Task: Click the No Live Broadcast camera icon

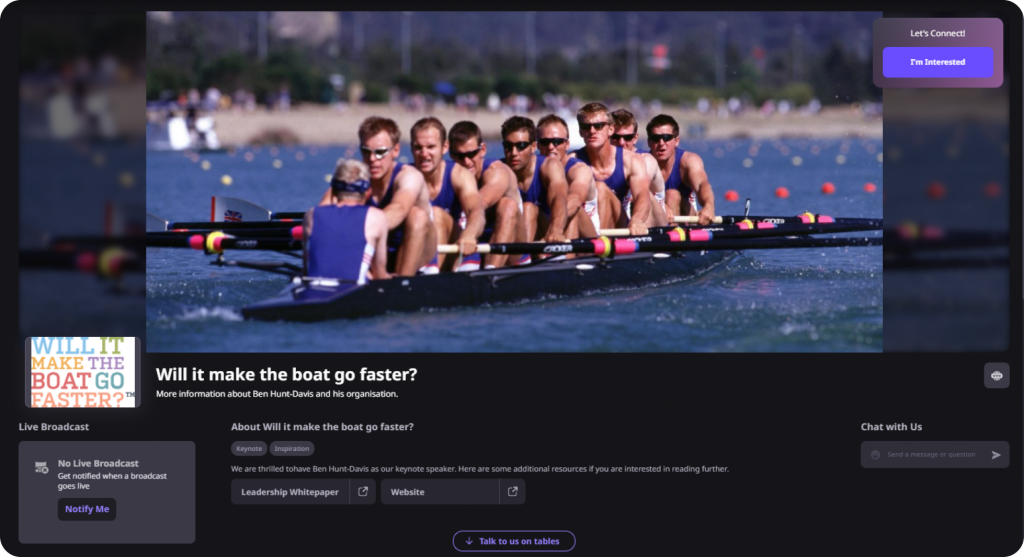Action: (x=41, y=468)
